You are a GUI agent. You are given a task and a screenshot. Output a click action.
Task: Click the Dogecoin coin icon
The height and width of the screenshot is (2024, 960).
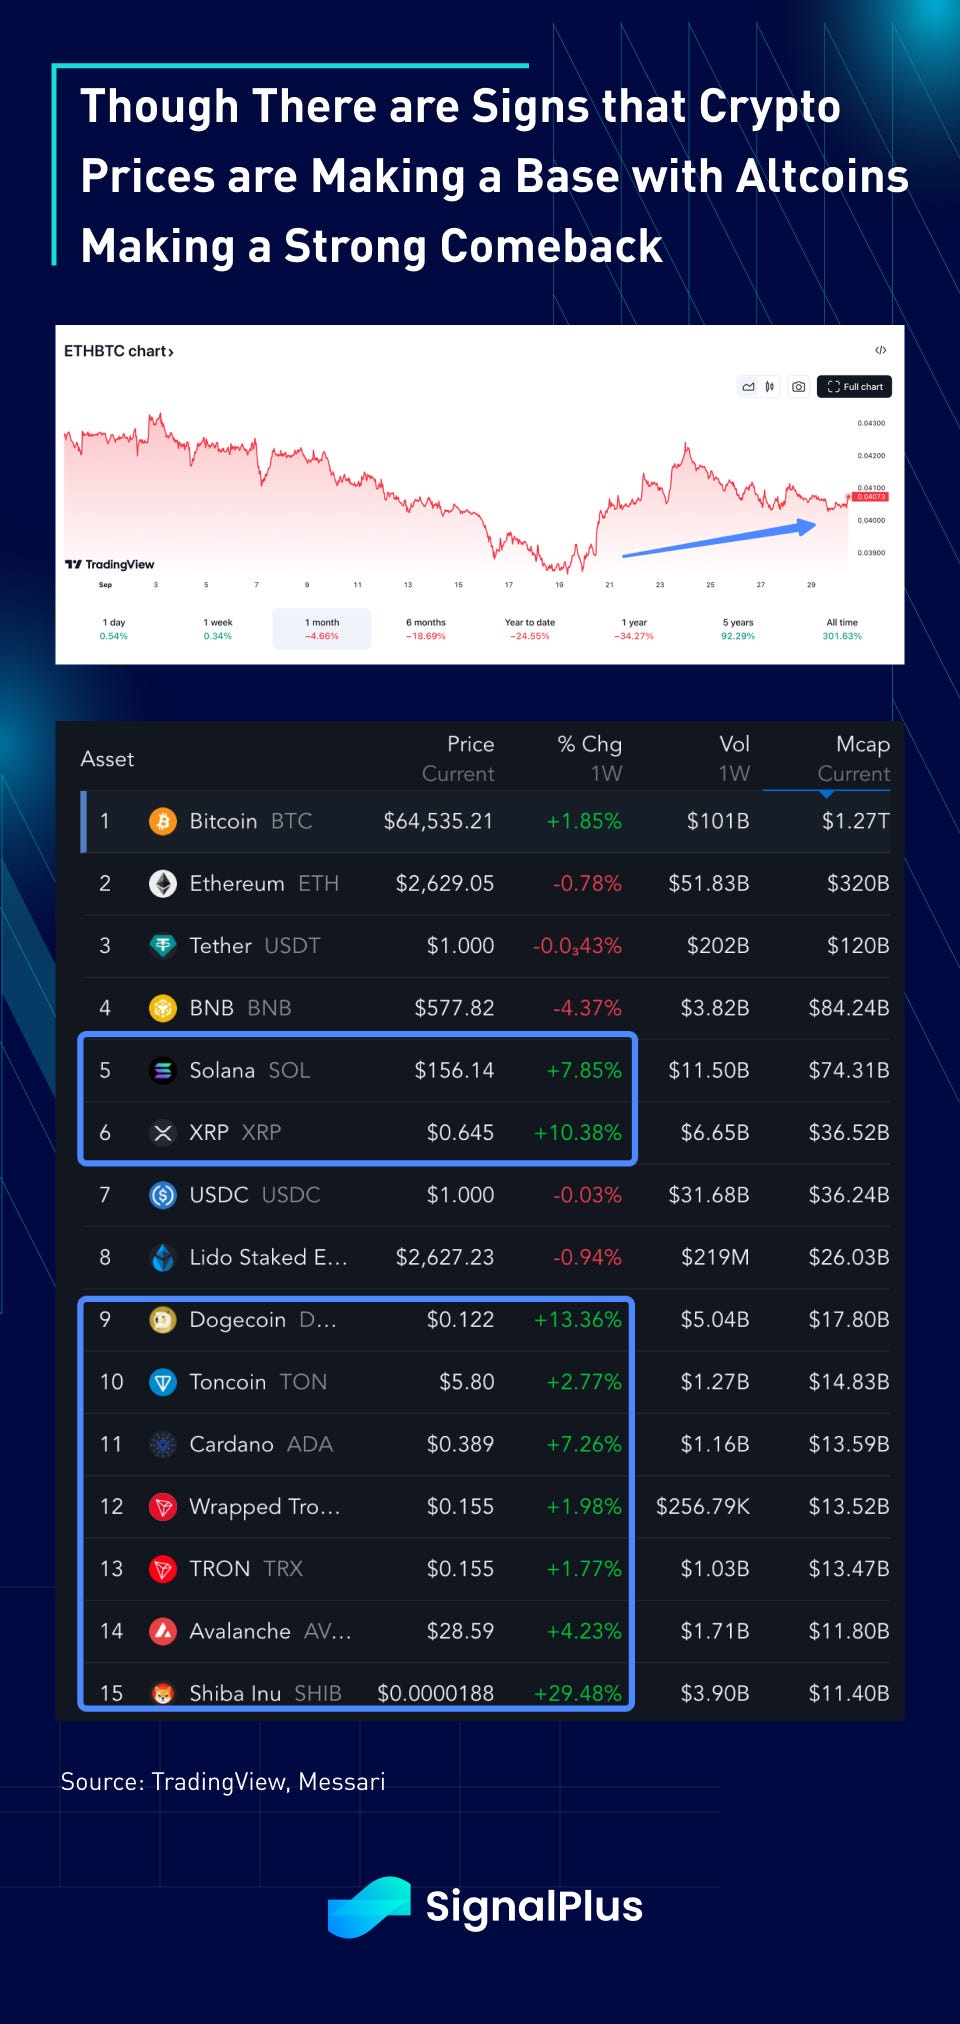(162, 1320)
